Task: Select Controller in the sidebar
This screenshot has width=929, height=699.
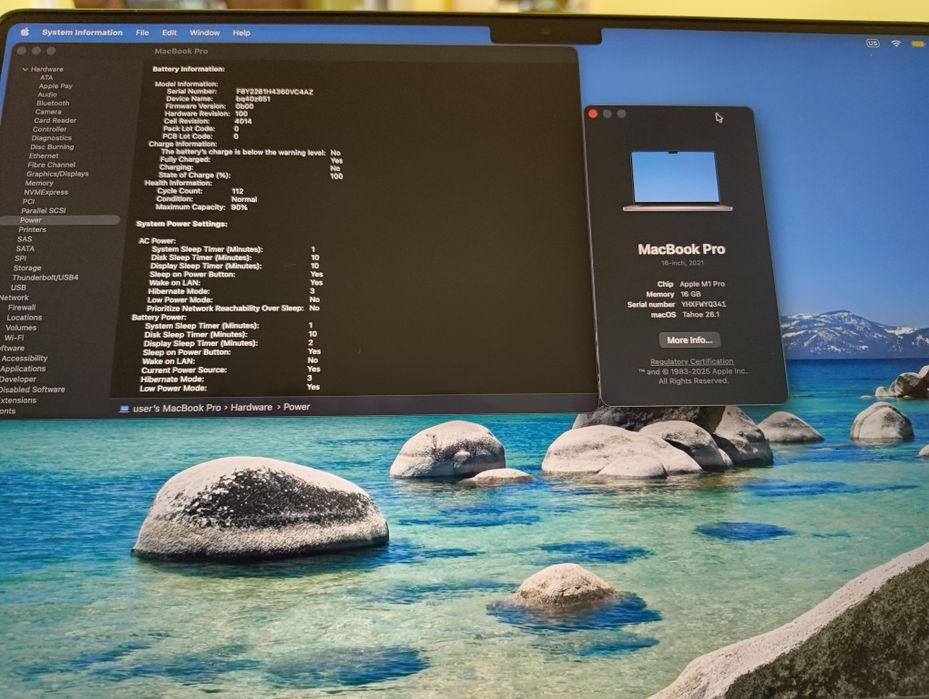Action: (50, 129)
